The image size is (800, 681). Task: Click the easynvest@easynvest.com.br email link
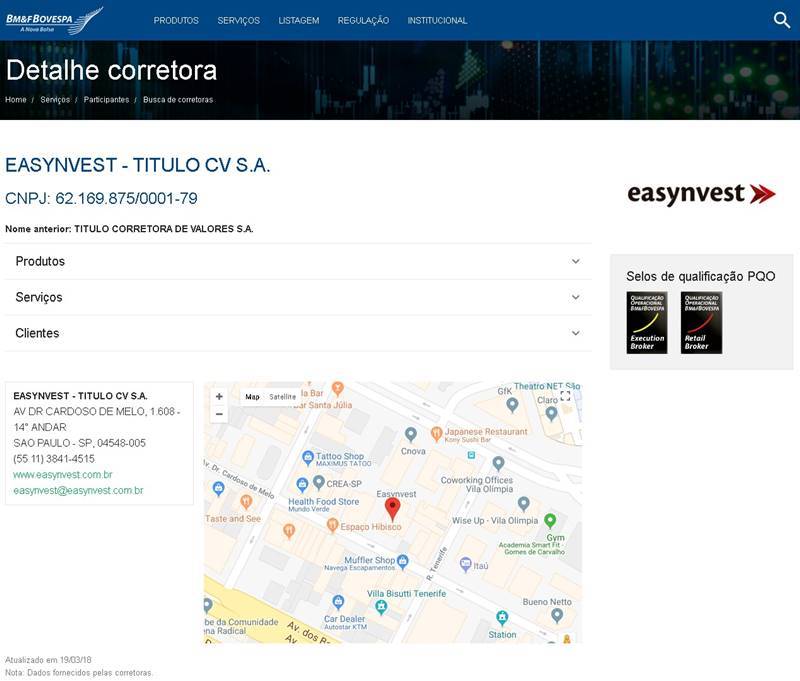[78, 490]
